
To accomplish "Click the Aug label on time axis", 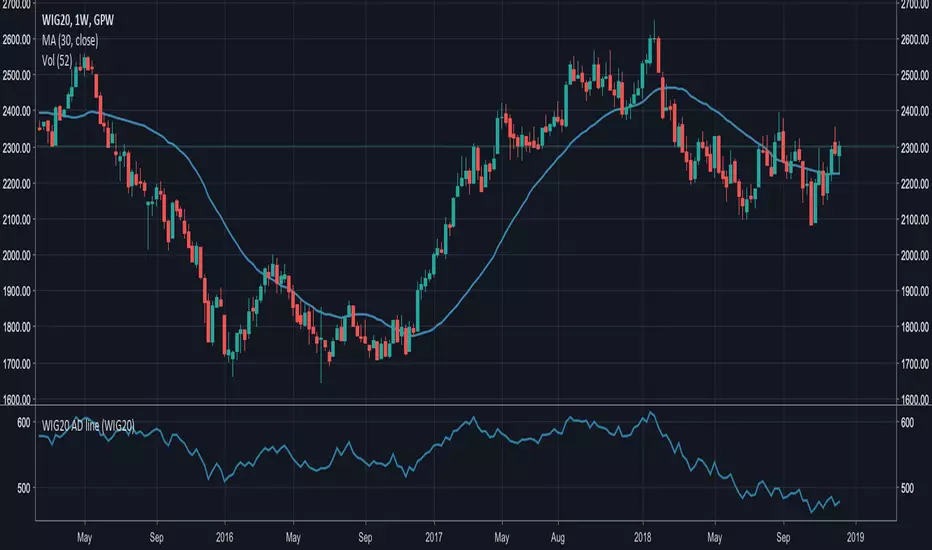I will click(558, 538).
